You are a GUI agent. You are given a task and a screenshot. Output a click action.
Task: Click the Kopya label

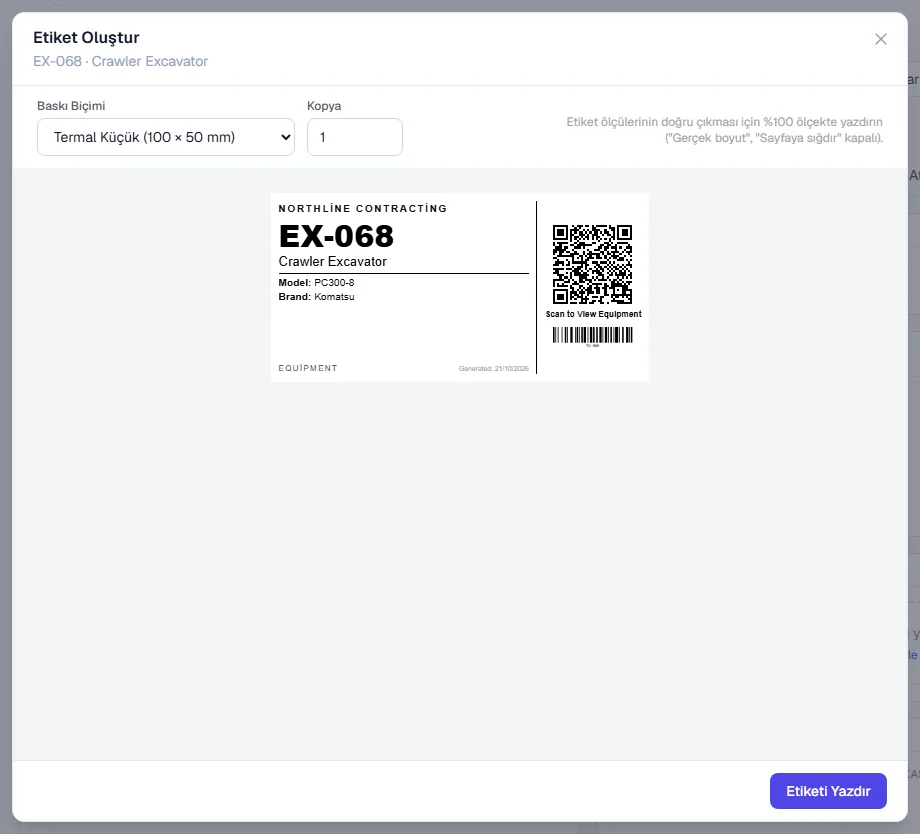[x=324, y=106]
